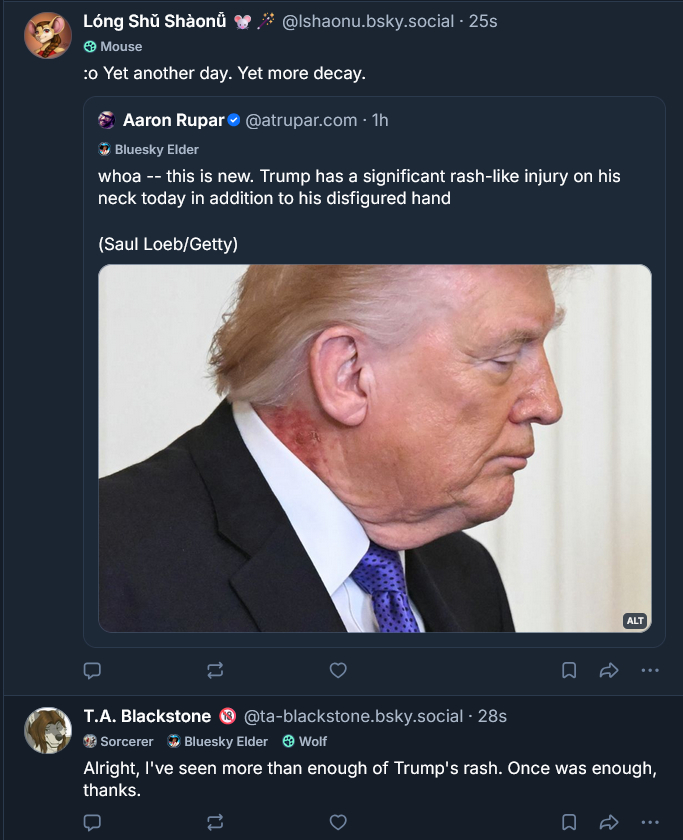The height and width of the screenshot is (840, 683).
Task: Open Aaron Rupar's quoted profile name
Action: click(173, 120)
